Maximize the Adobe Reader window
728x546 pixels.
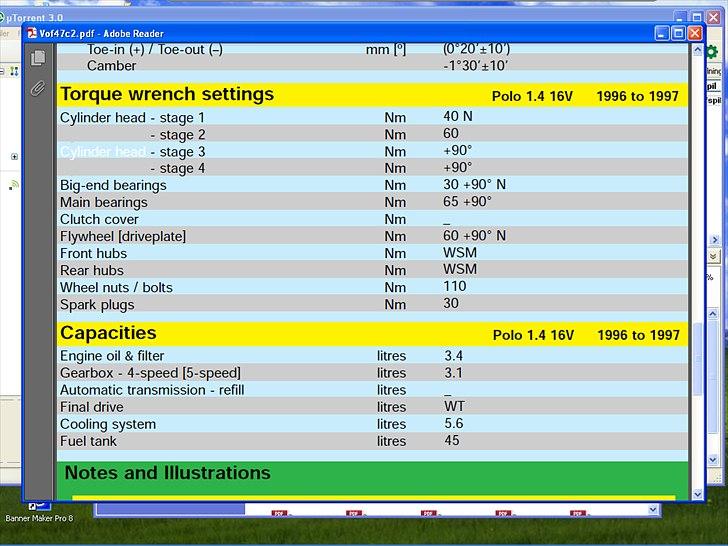coord(678,33)
